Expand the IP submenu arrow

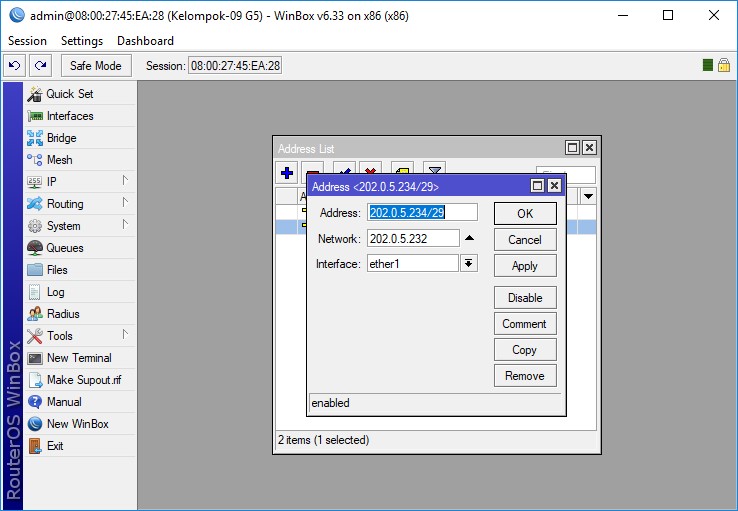click(x=125, y=180)
